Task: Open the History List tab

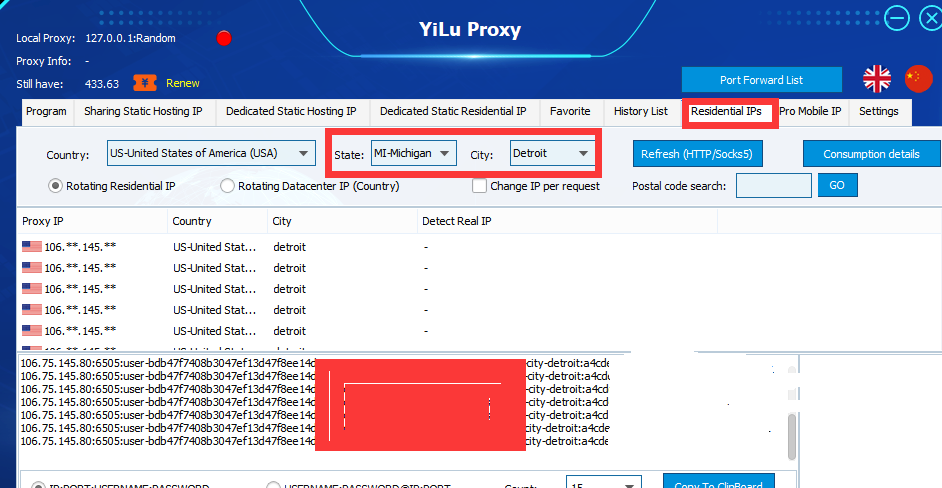Action: pos(641,112)
